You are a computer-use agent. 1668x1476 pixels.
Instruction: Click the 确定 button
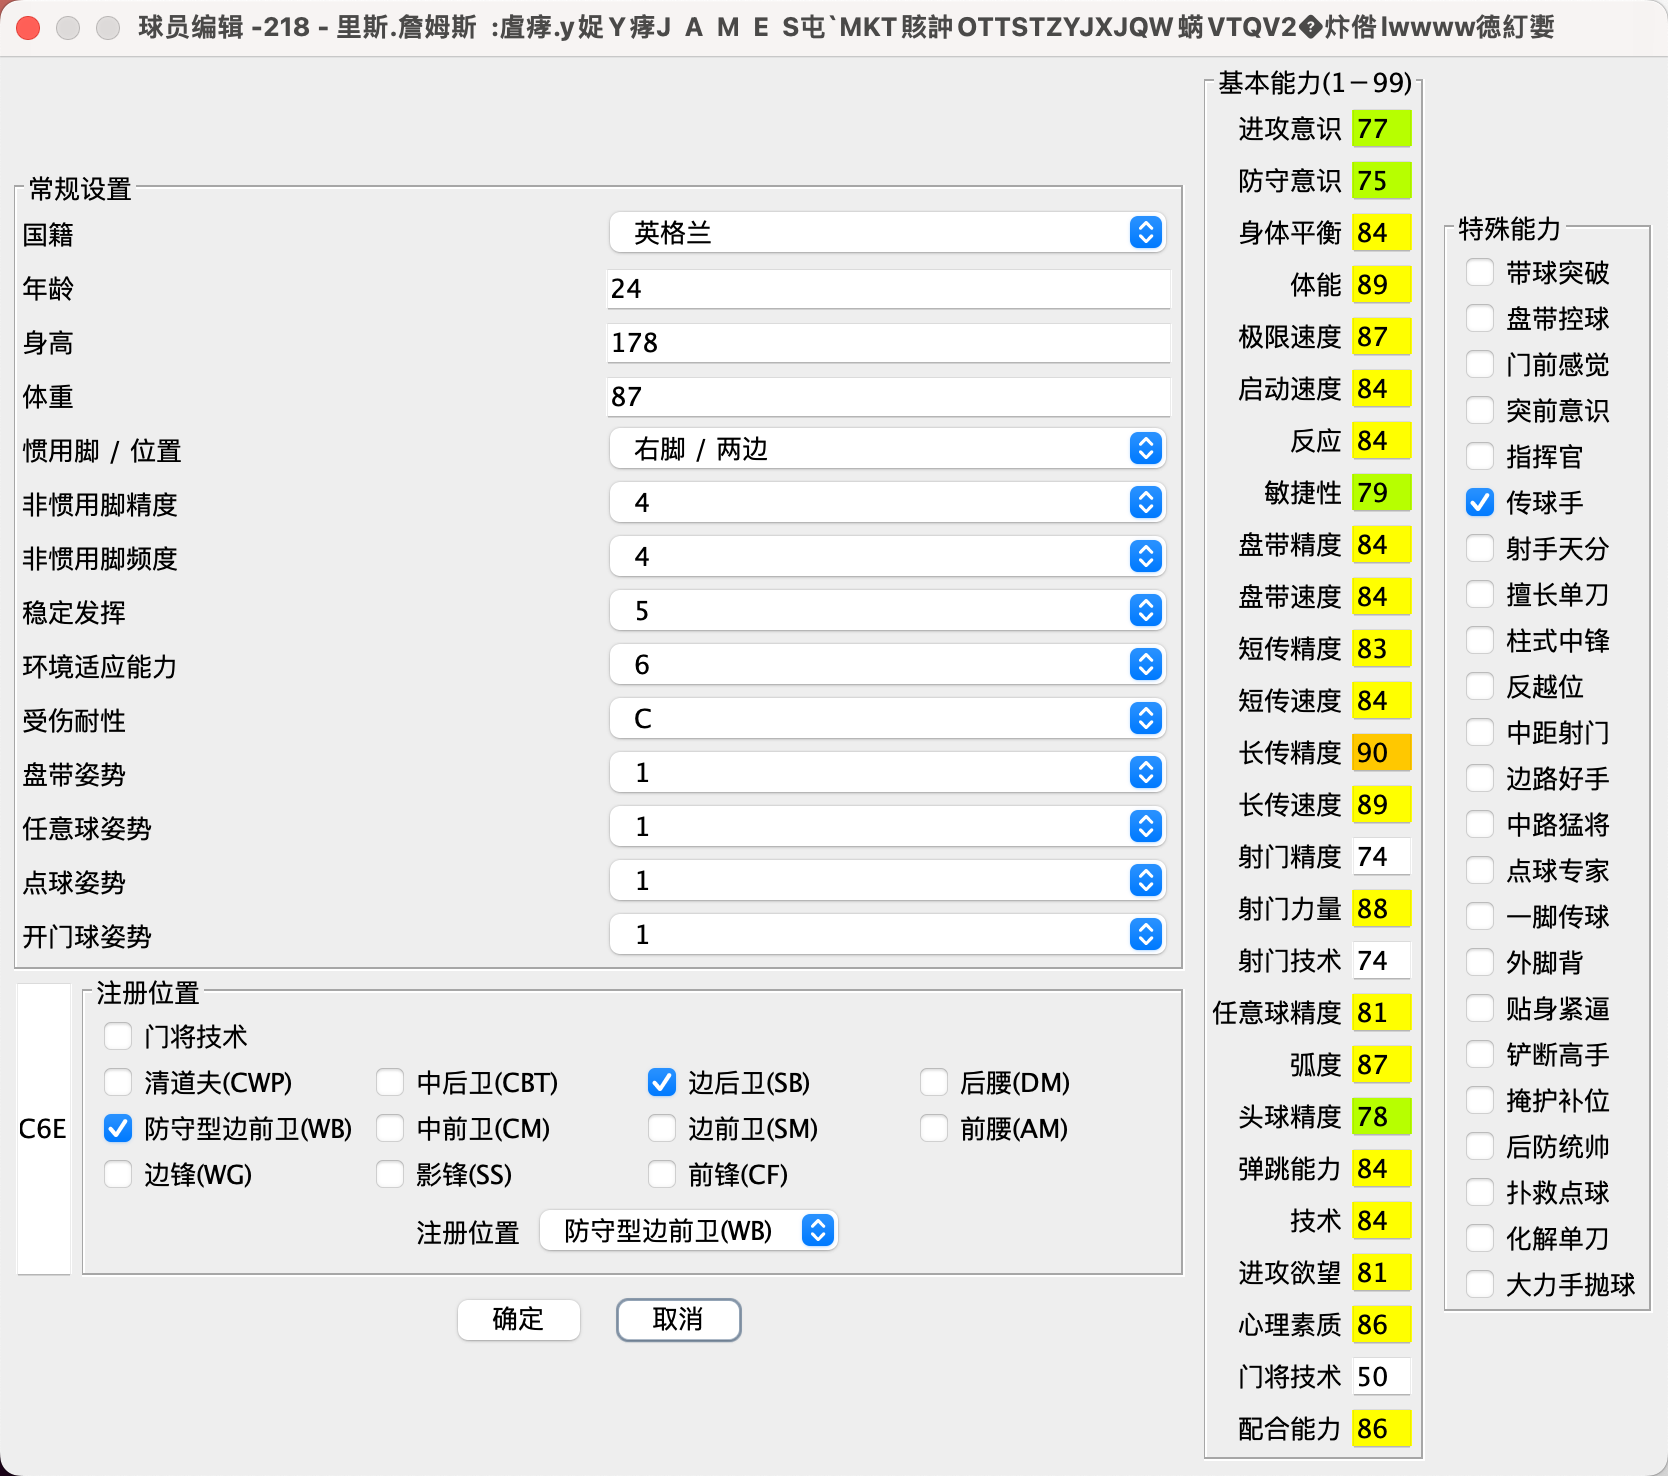click(518, 1320)
